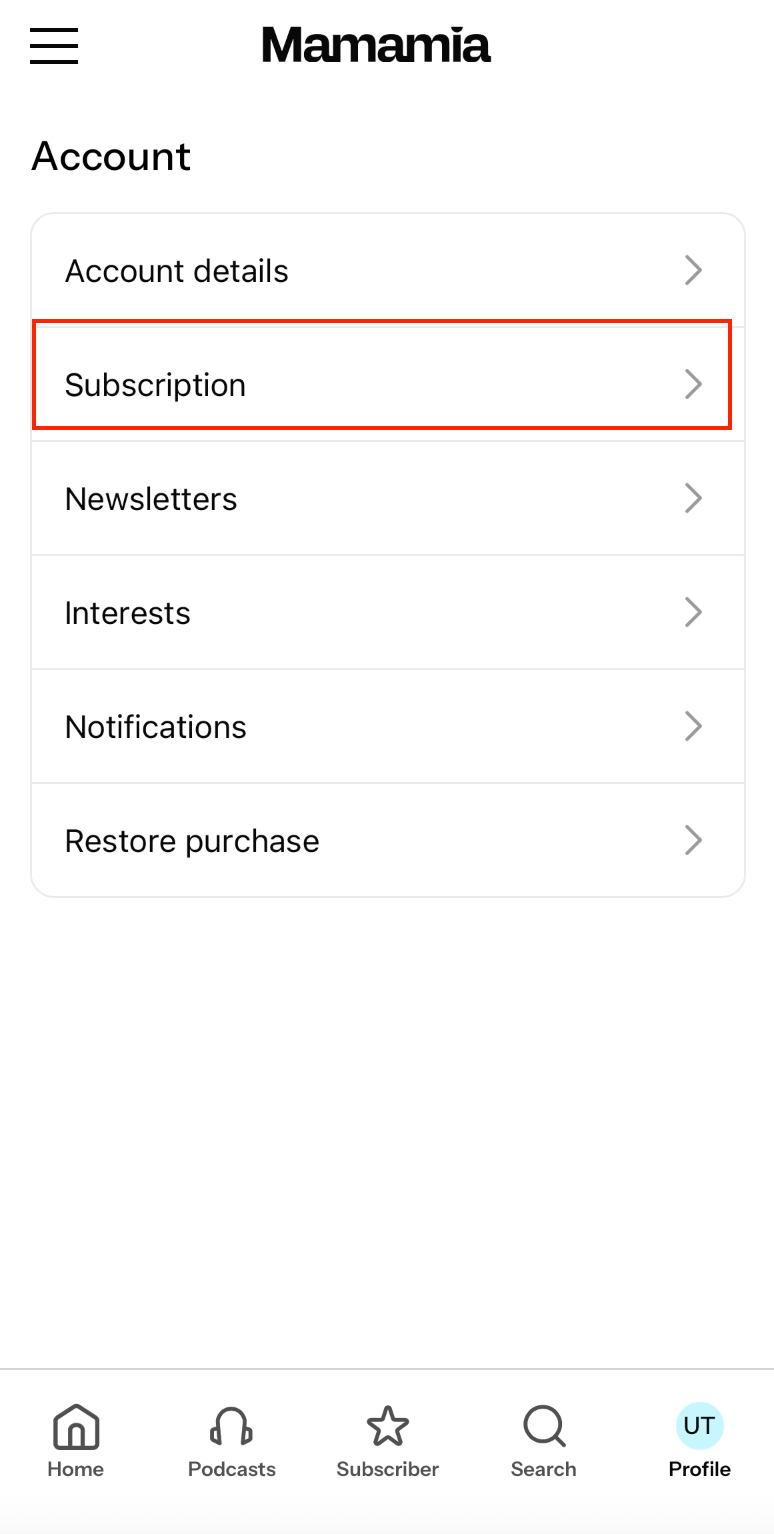The width and height of the screenshot is (774, 1534).
Task: Select the Subscription menu item
Action: click(155, 385)
